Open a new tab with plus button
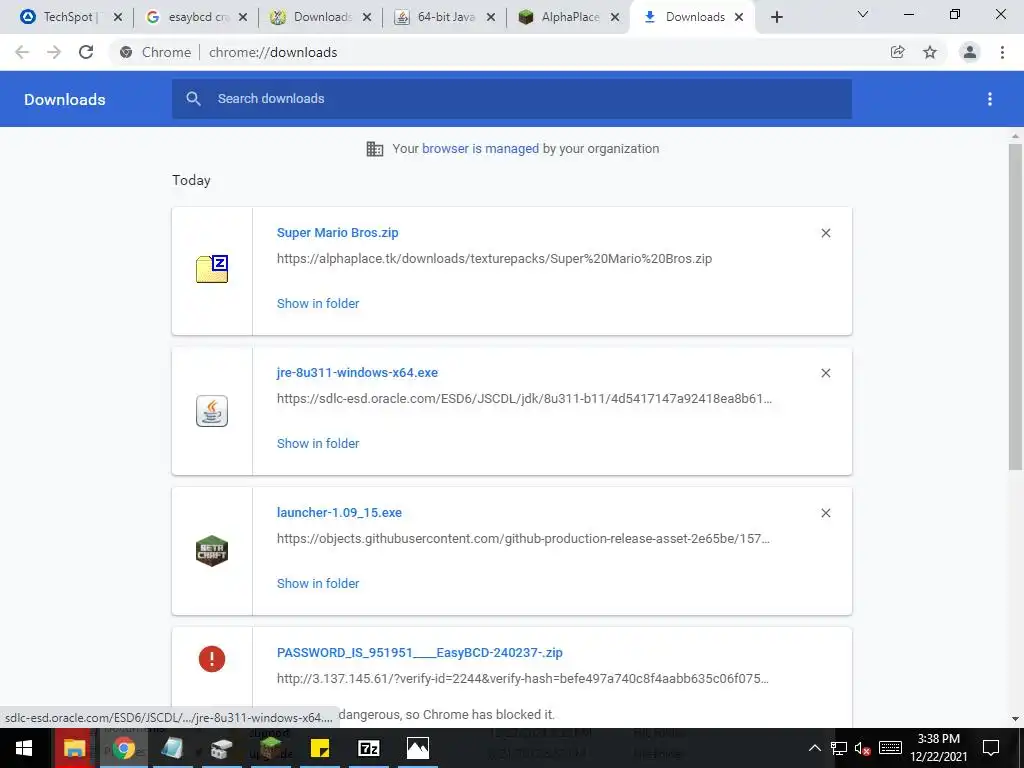 776,17
